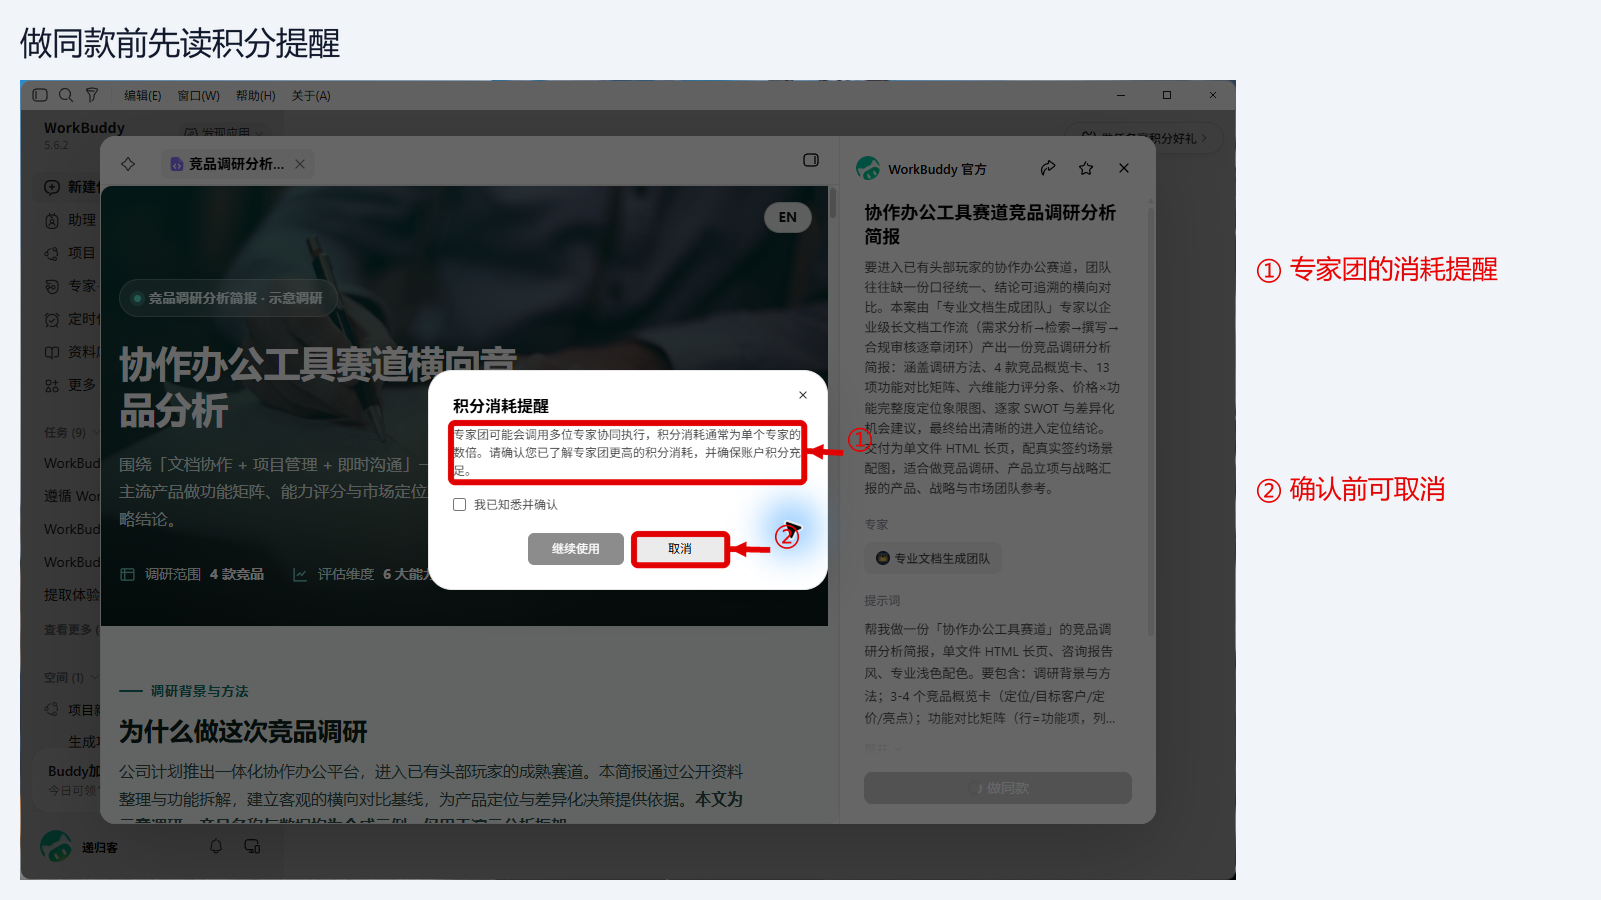Click the 积分消耗提醒 dialog title
The height and width of the screenshot is (900, 1601).
pos(501,406)
